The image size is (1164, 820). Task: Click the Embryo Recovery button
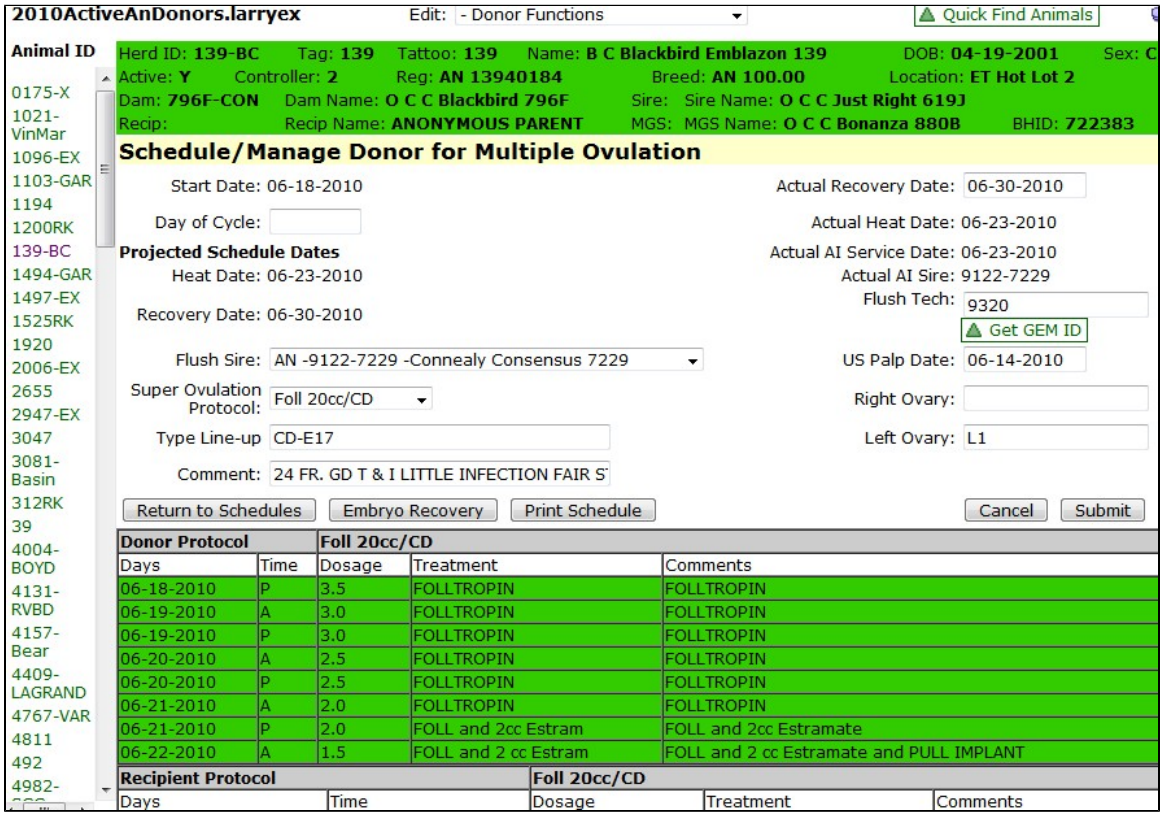tap(413, 511)
